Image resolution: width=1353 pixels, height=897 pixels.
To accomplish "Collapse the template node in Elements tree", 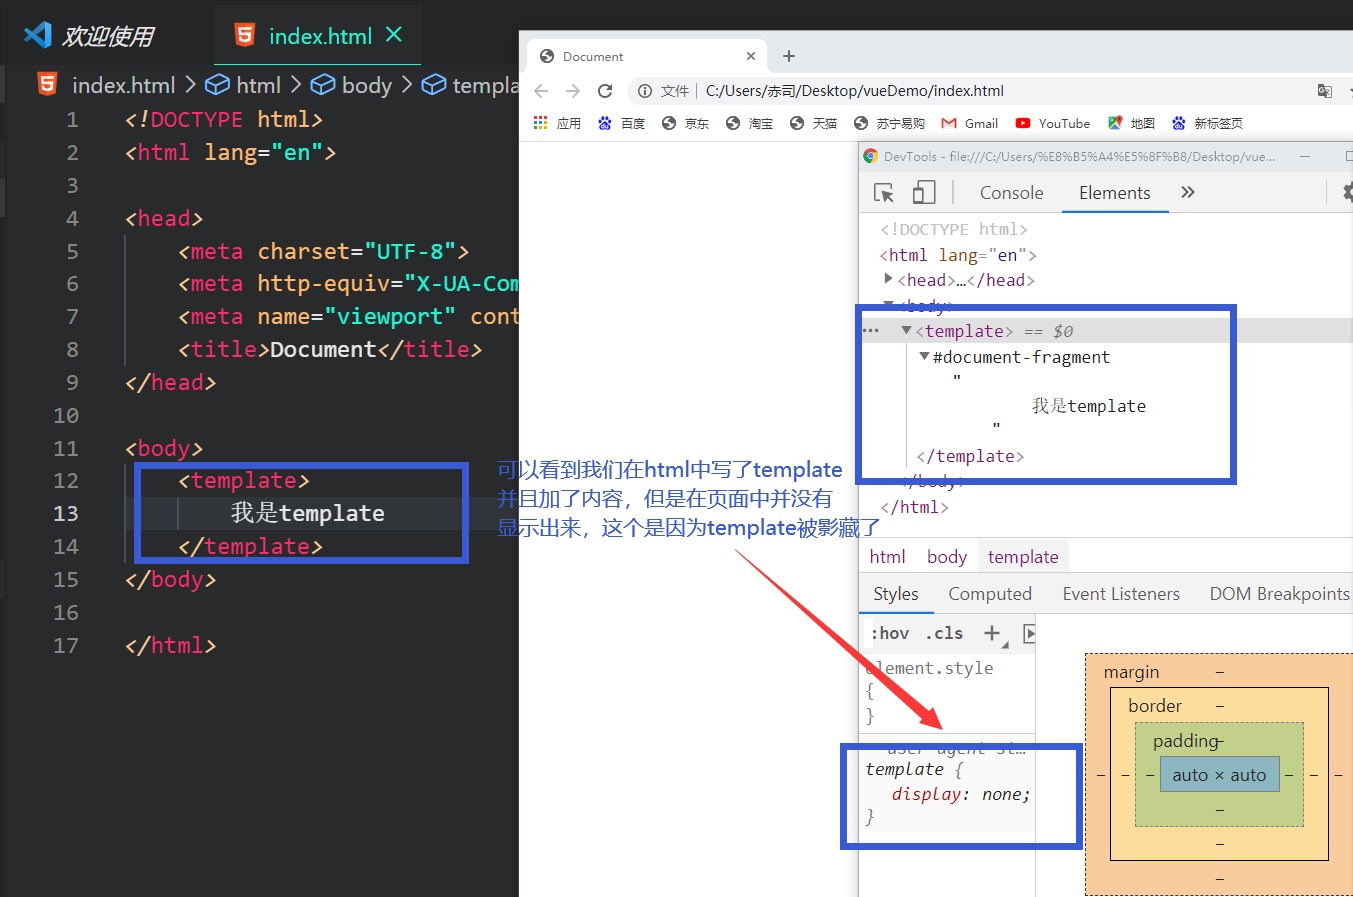I will (x=906, y=330).
